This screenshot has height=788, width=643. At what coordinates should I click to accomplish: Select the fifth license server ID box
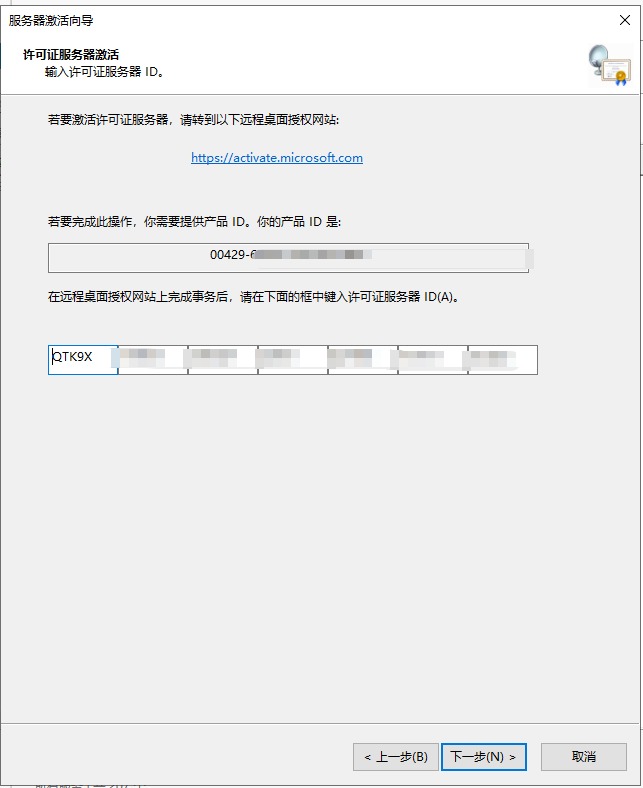[x=362, y=360]
